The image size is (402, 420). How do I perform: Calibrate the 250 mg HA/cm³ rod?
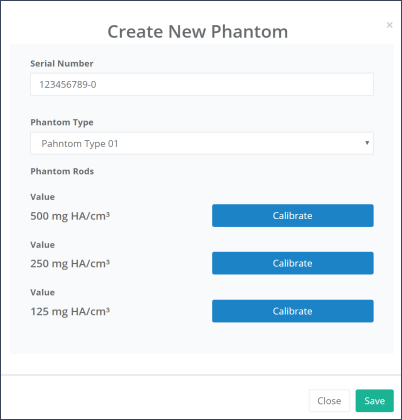(x=293, y=263)
